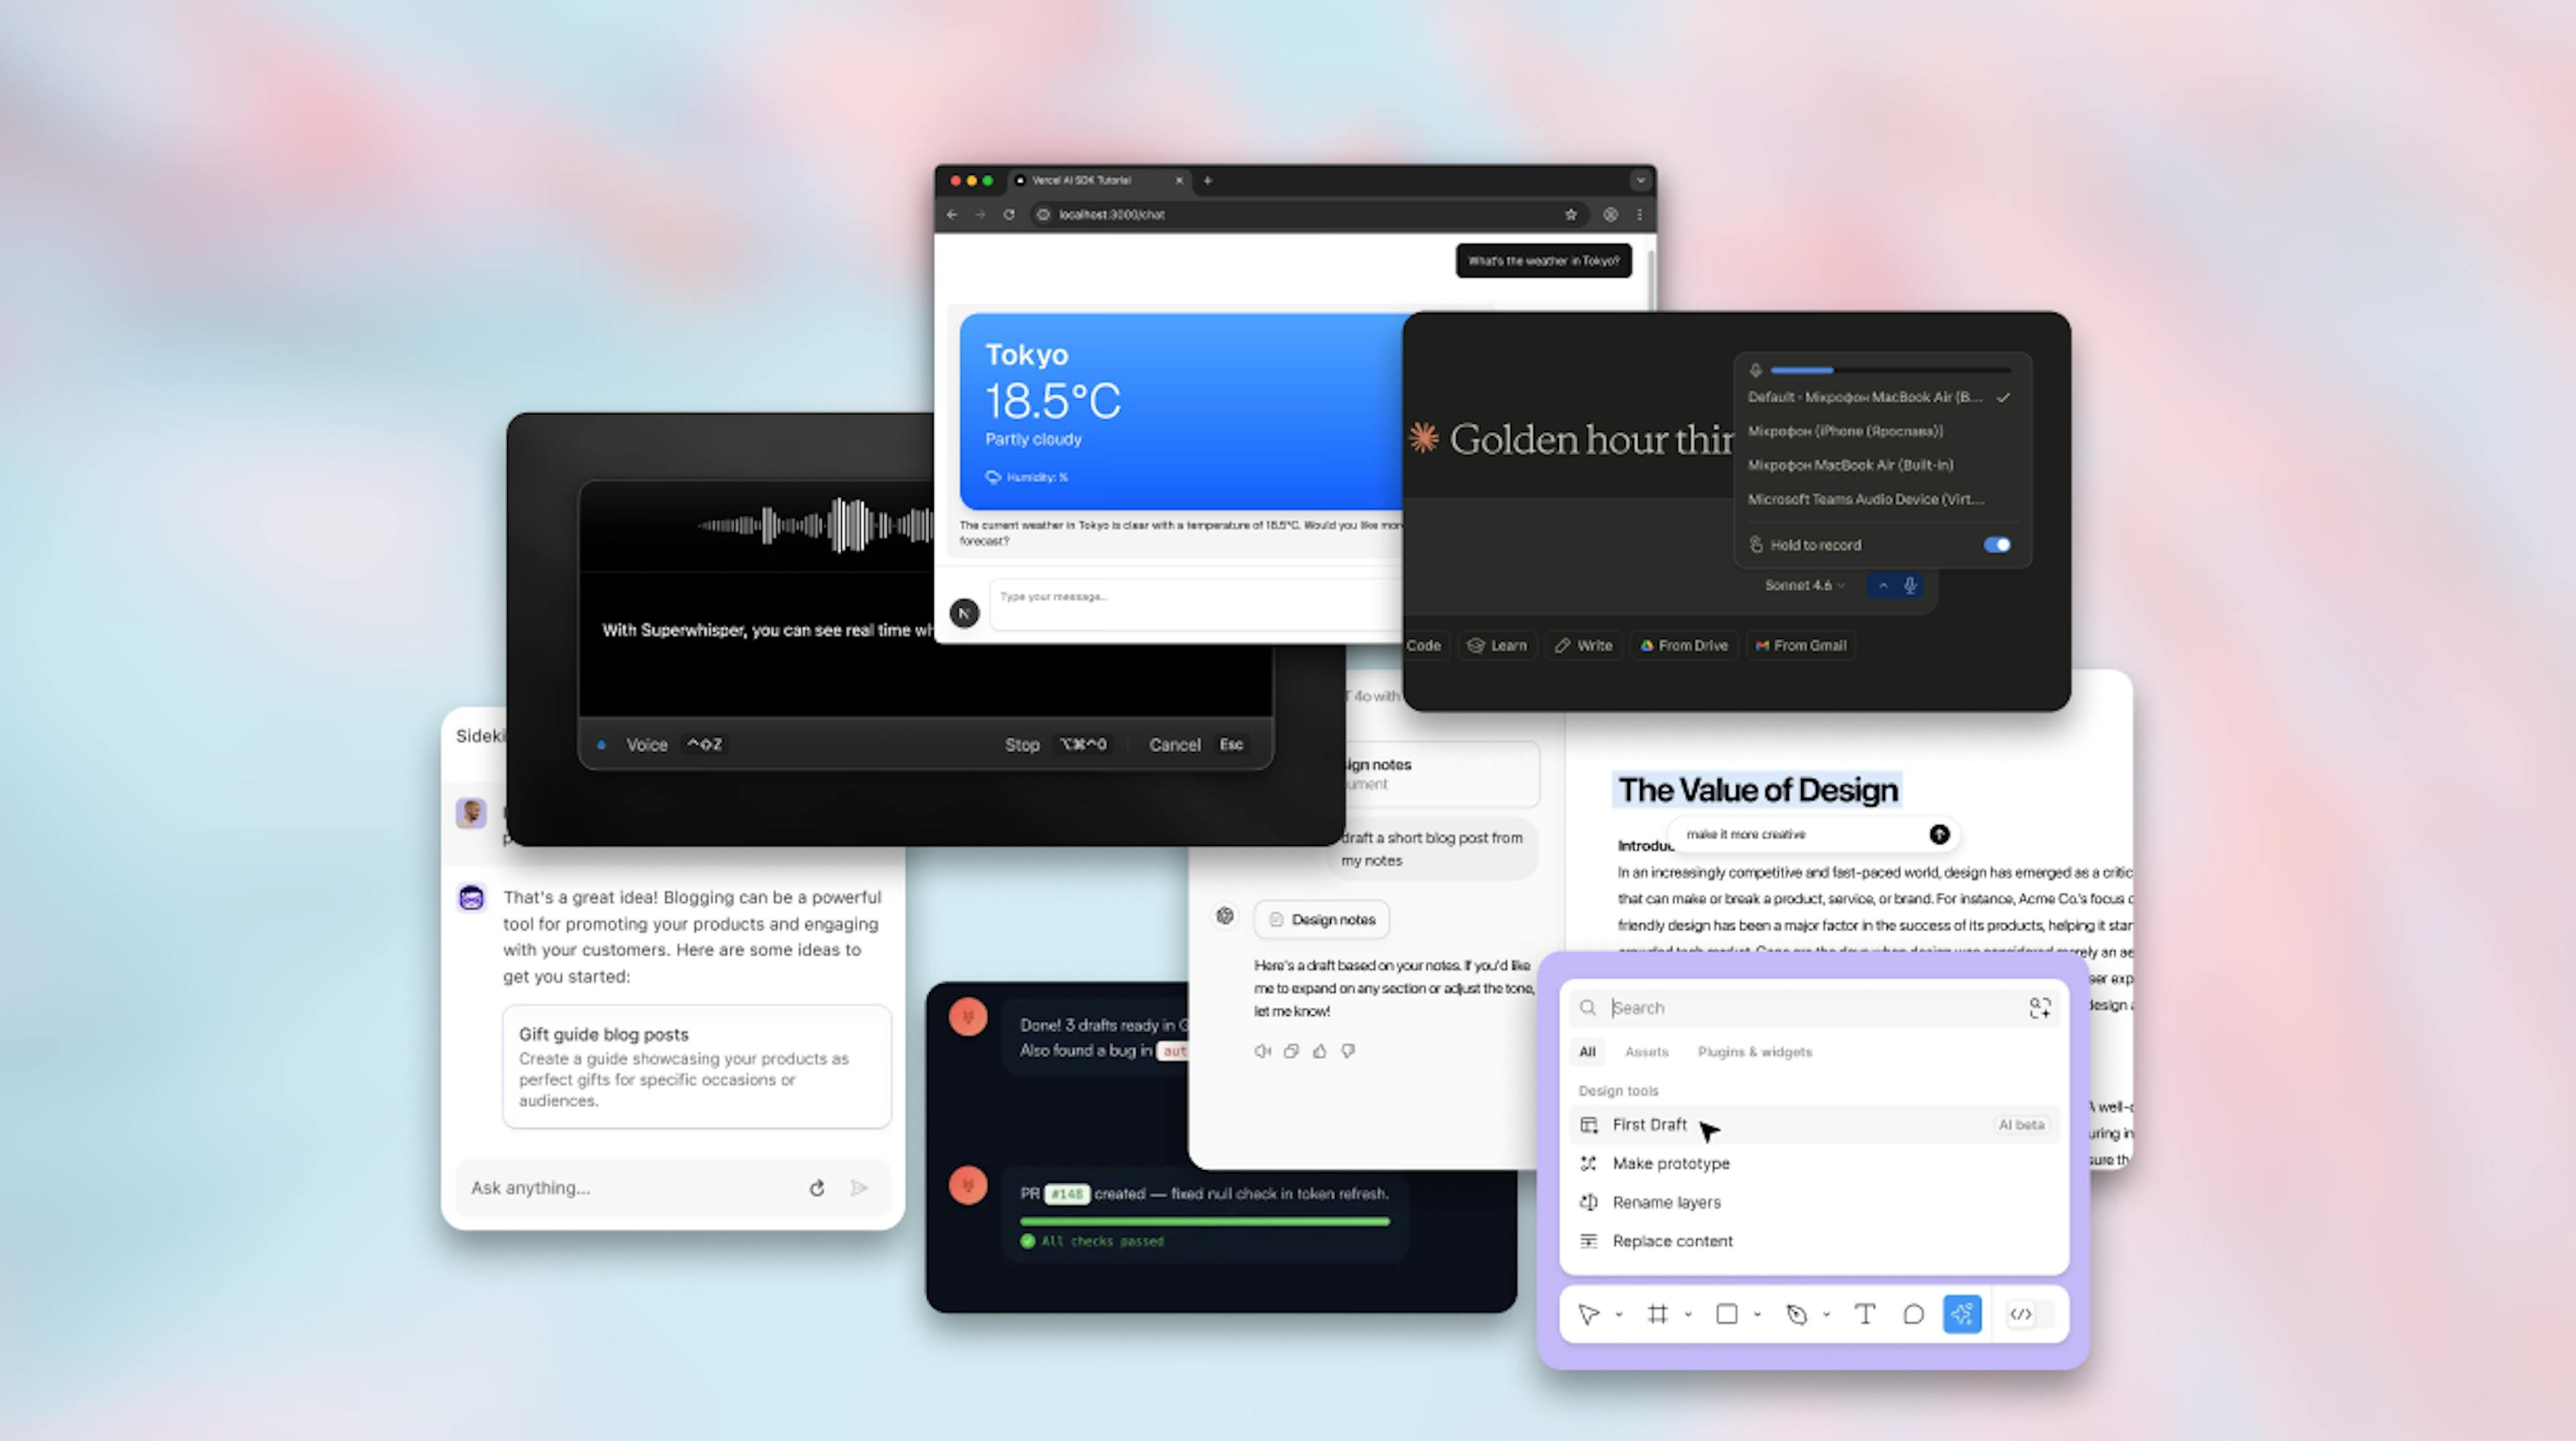Select the Pen tool in the design toolbar
This screenshot has width=2576, height=1441.
[x=1796, y=1314]
